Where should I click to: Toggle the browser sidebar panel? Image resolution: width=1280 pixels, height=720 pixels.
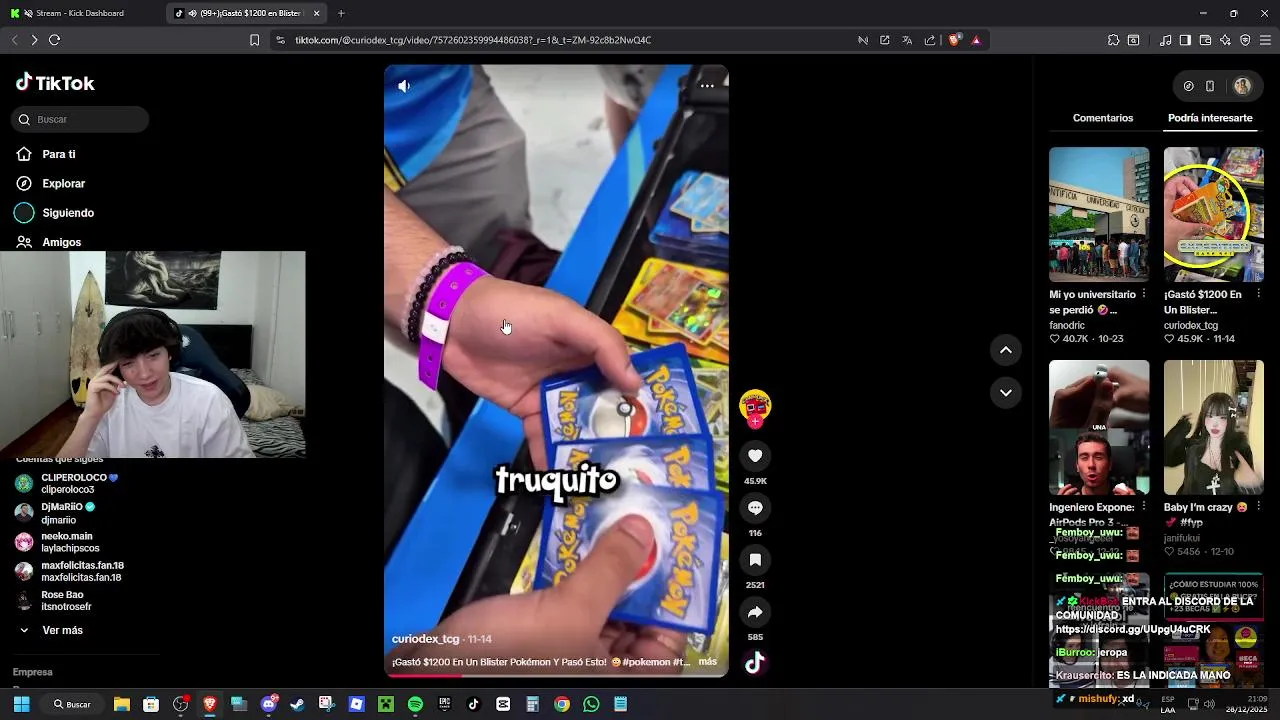tap(1185, 40)
